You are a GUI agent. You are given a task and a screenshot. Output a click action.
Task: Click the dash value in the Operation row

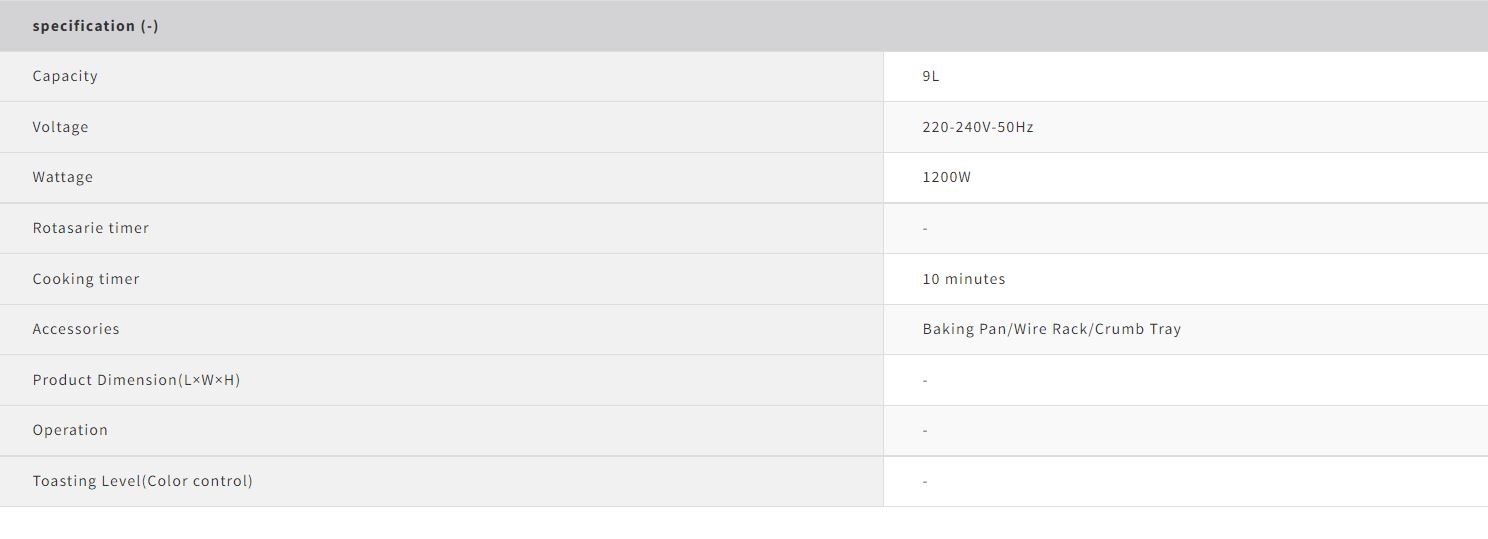point(925,431)
